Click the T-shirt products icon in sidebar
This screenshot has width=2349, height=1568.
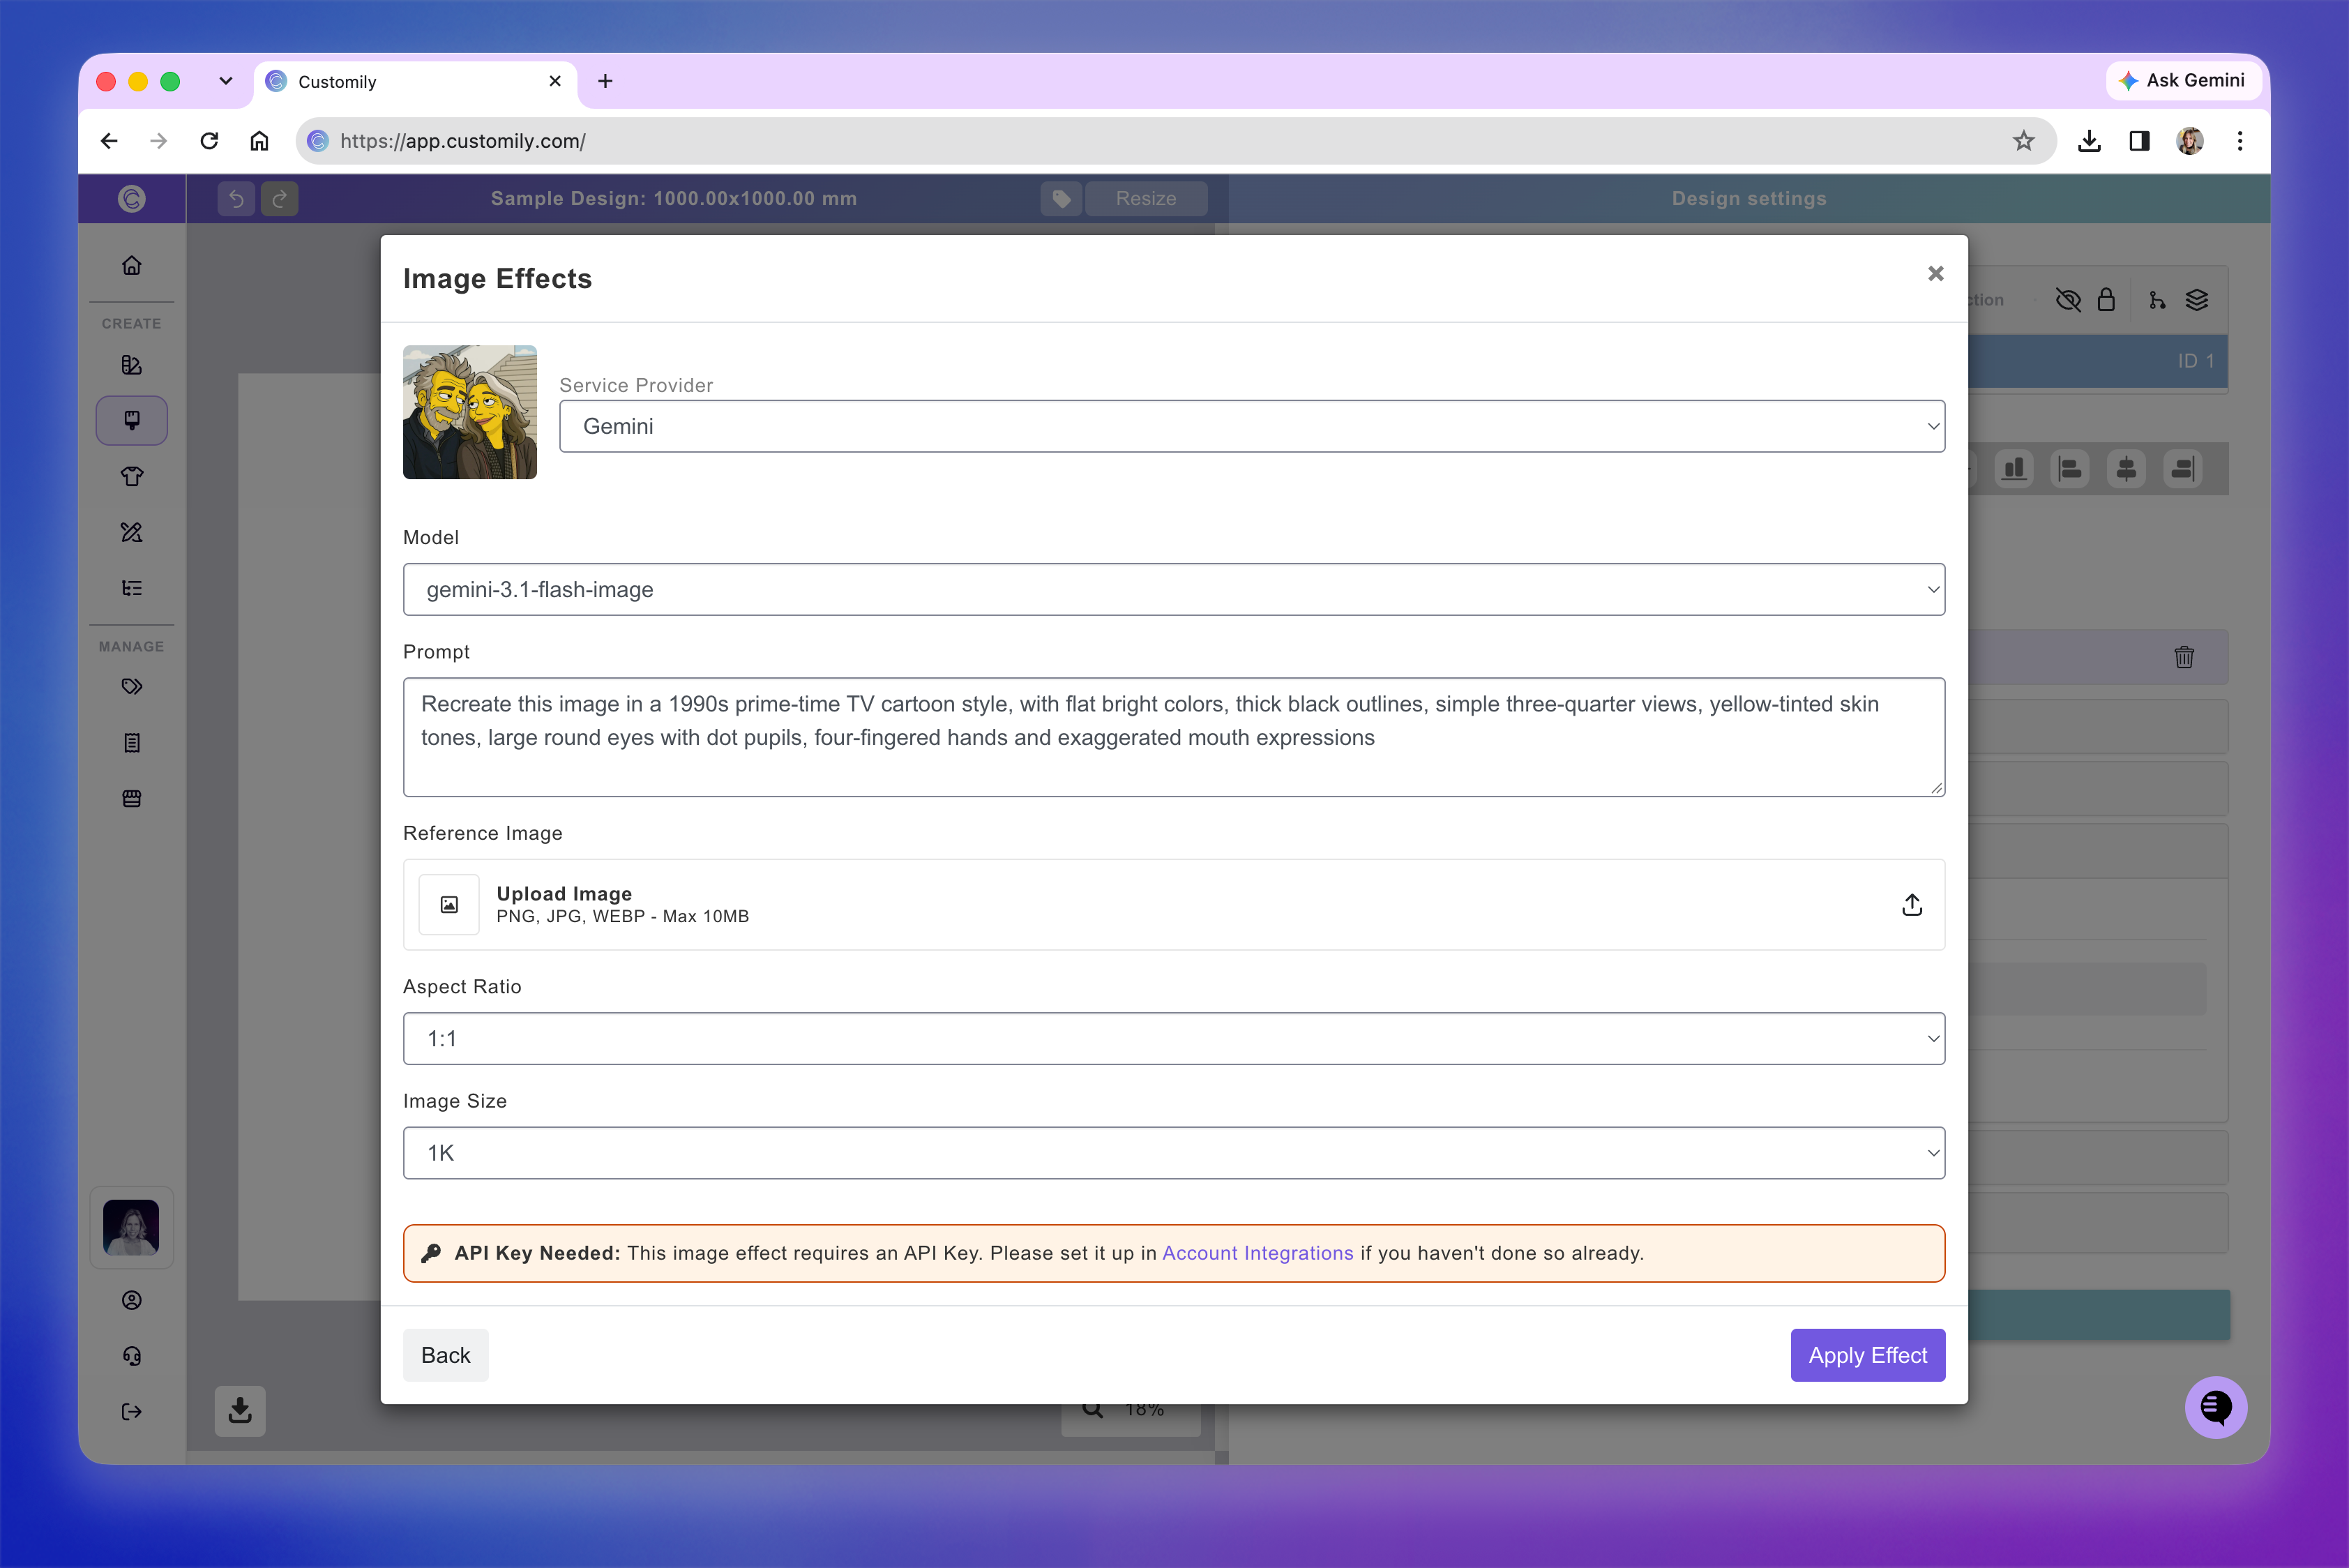pos(132,477)
